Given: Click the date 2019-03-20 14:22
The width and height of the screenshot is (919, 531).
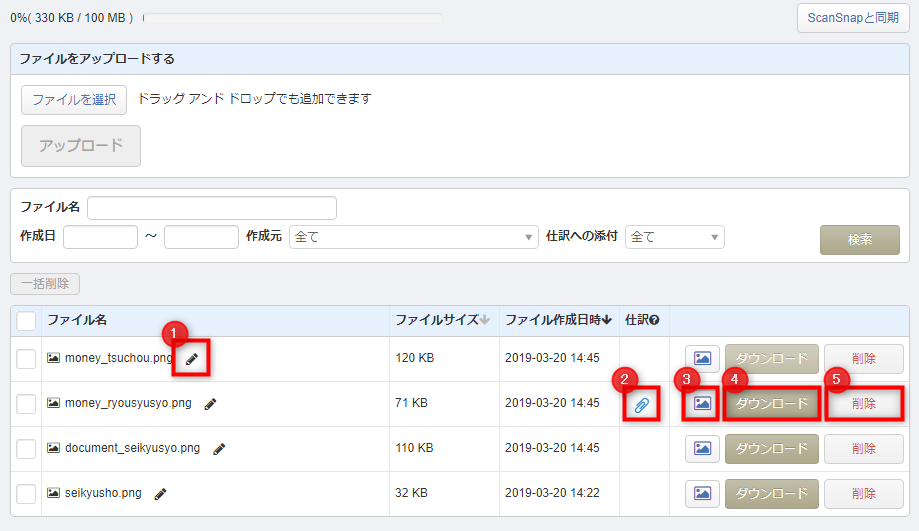Looking at the screenshot, I should [552, 493].
